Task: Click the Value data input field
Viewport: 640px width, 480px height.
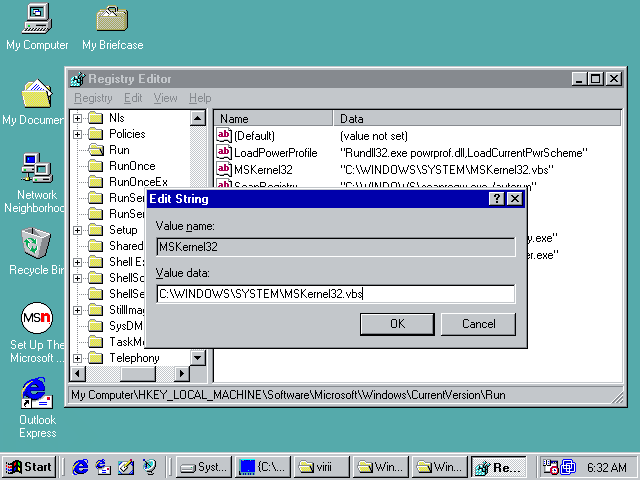Action: point(336,294)
